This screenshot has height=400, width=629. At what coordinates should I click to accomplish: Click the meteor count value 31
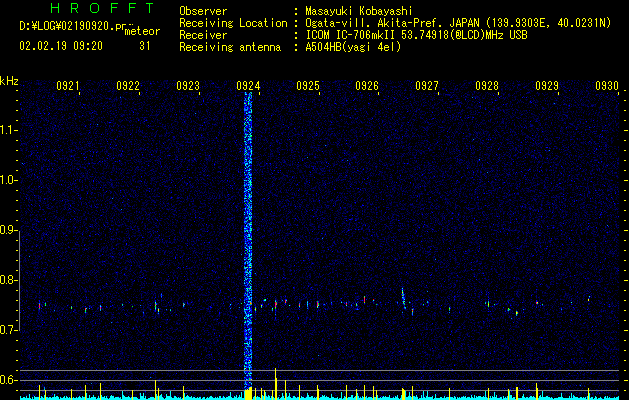click(x=144, y=46)
